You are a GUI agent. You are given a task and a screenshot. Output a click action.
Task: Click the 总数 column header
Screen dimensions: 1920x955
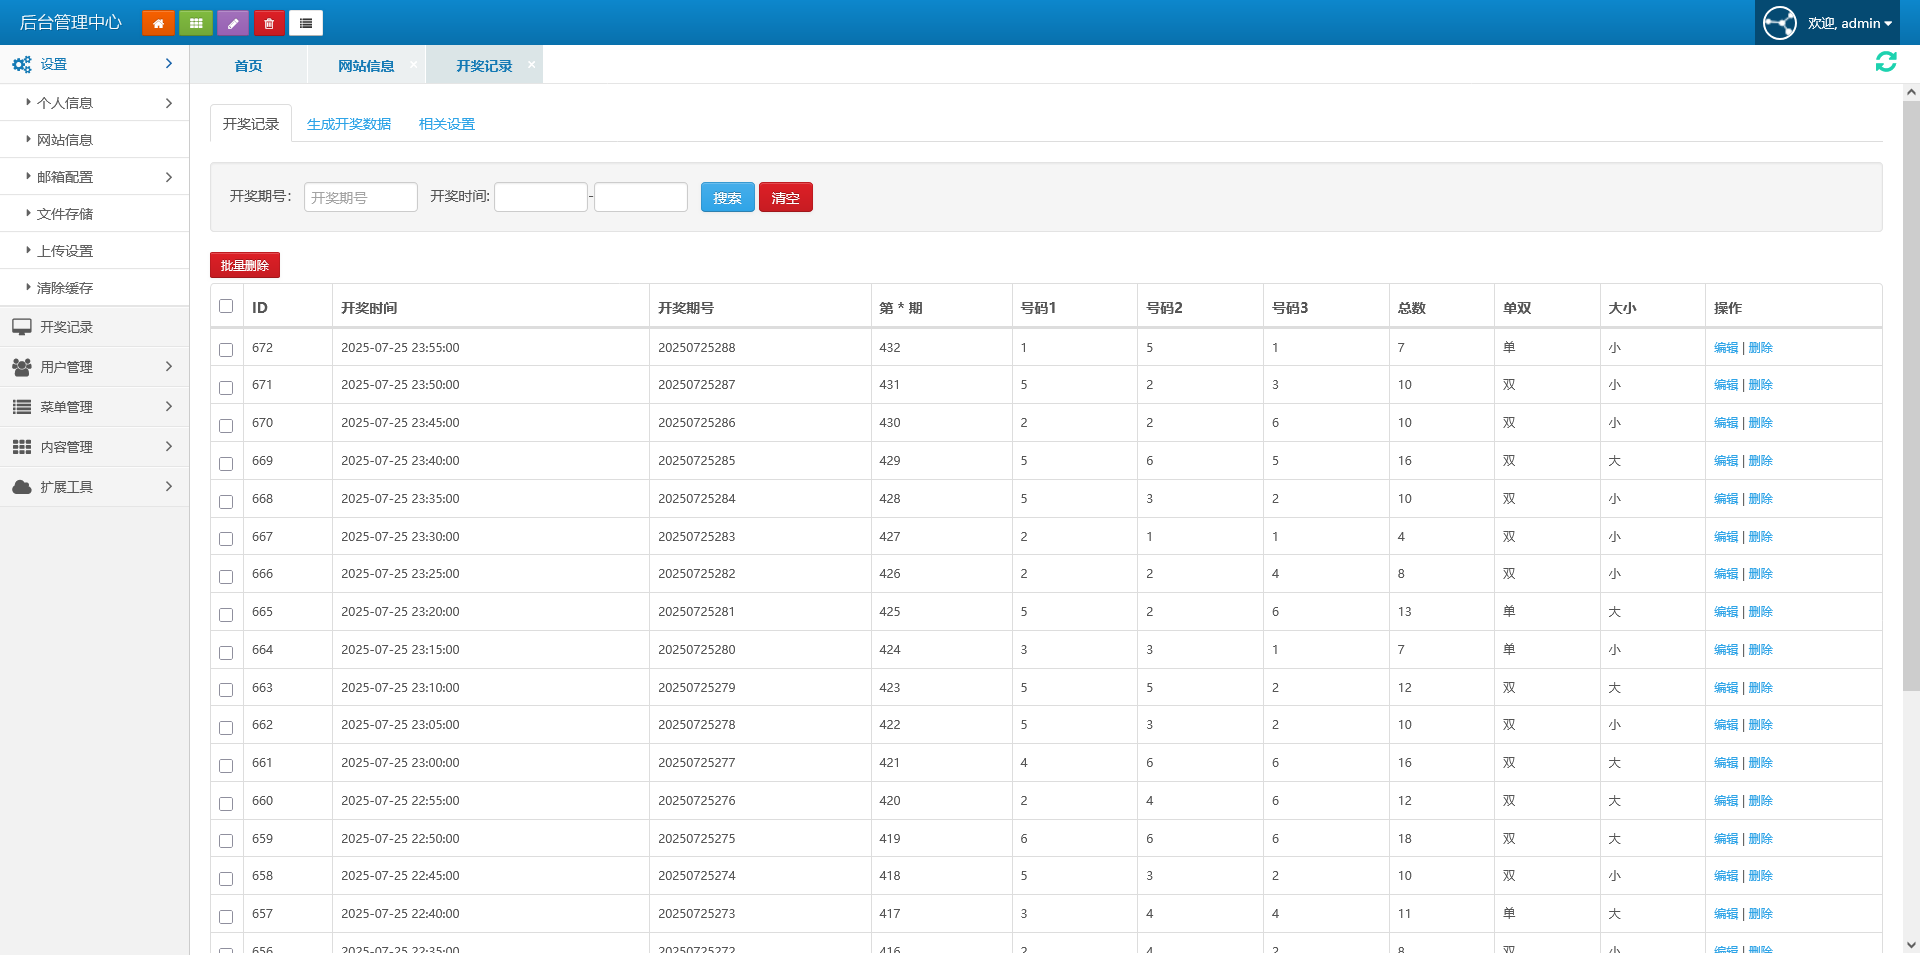[1412, 308]
